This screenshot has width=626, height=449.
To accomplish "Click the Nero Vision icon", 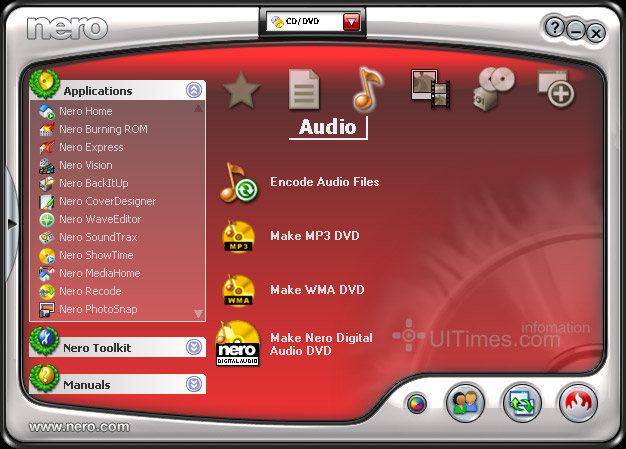I will [47, 166].
